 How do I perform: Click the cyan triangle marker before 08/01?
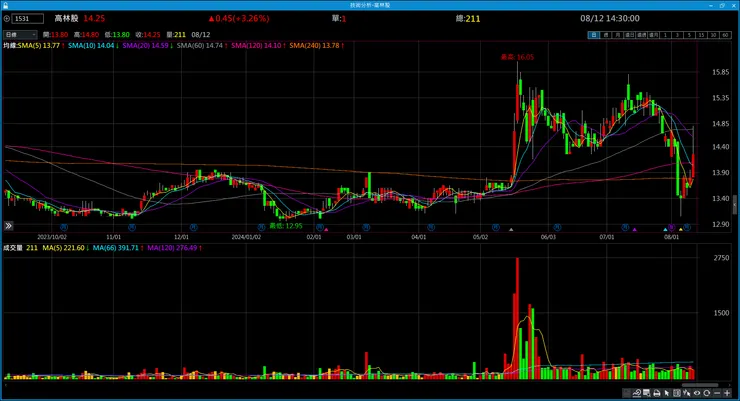665,230
